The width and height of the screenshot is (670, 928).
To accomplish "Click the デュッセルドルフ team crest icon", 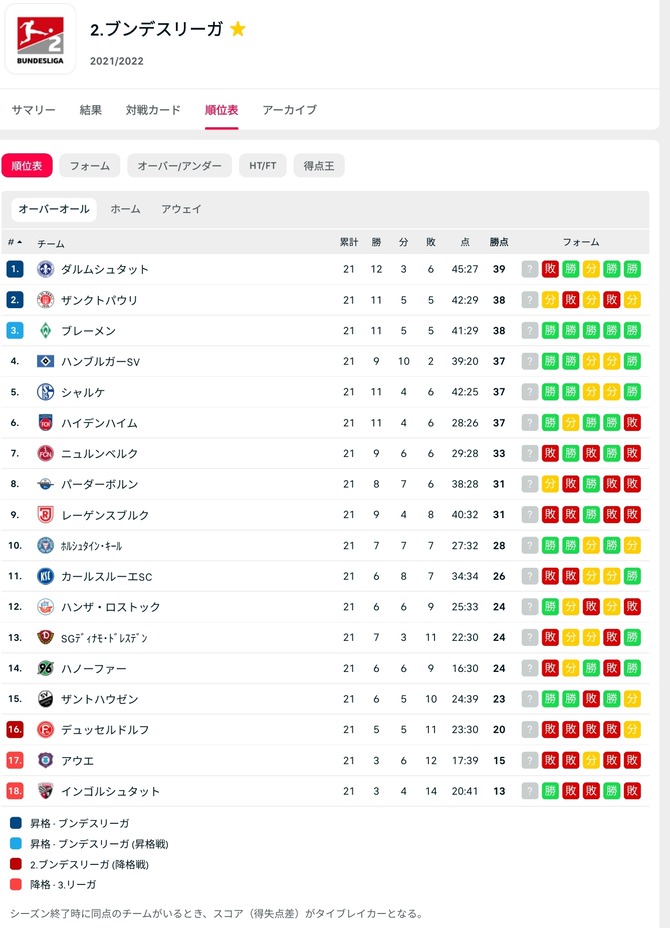I will [x=46, y=730].
